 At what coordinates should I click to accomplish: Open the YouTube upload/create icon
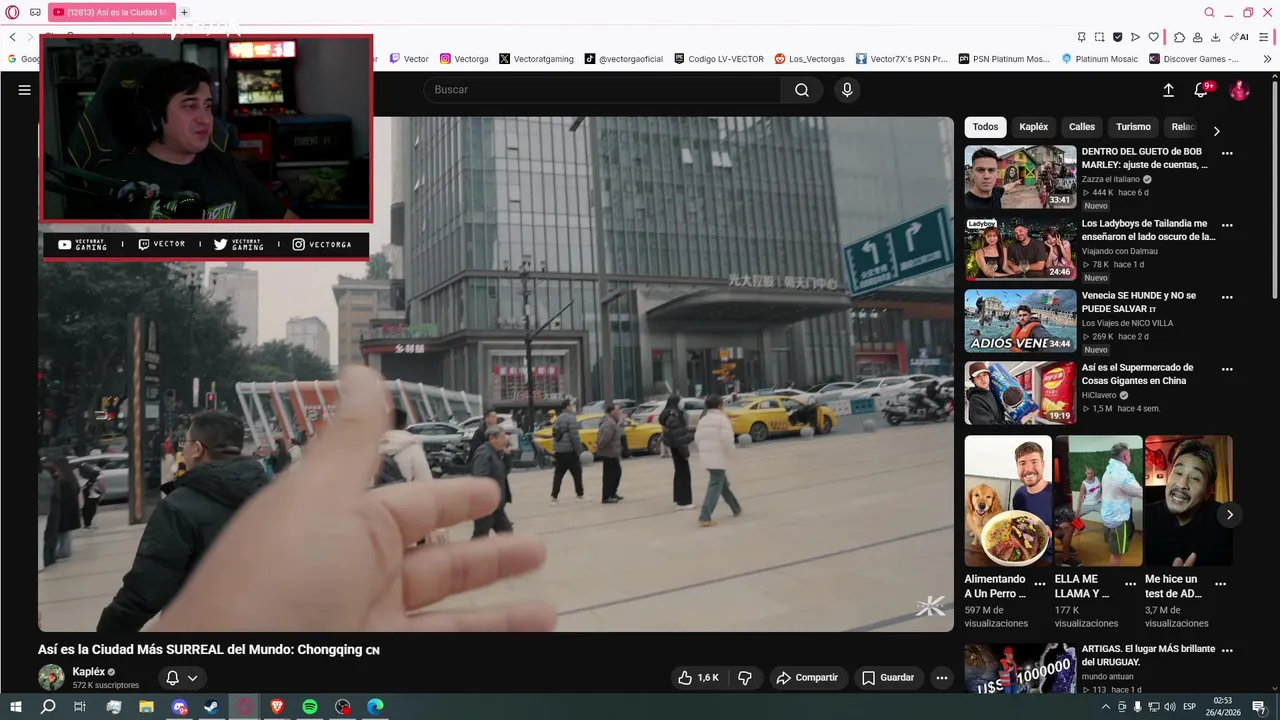coord(1168,90)
